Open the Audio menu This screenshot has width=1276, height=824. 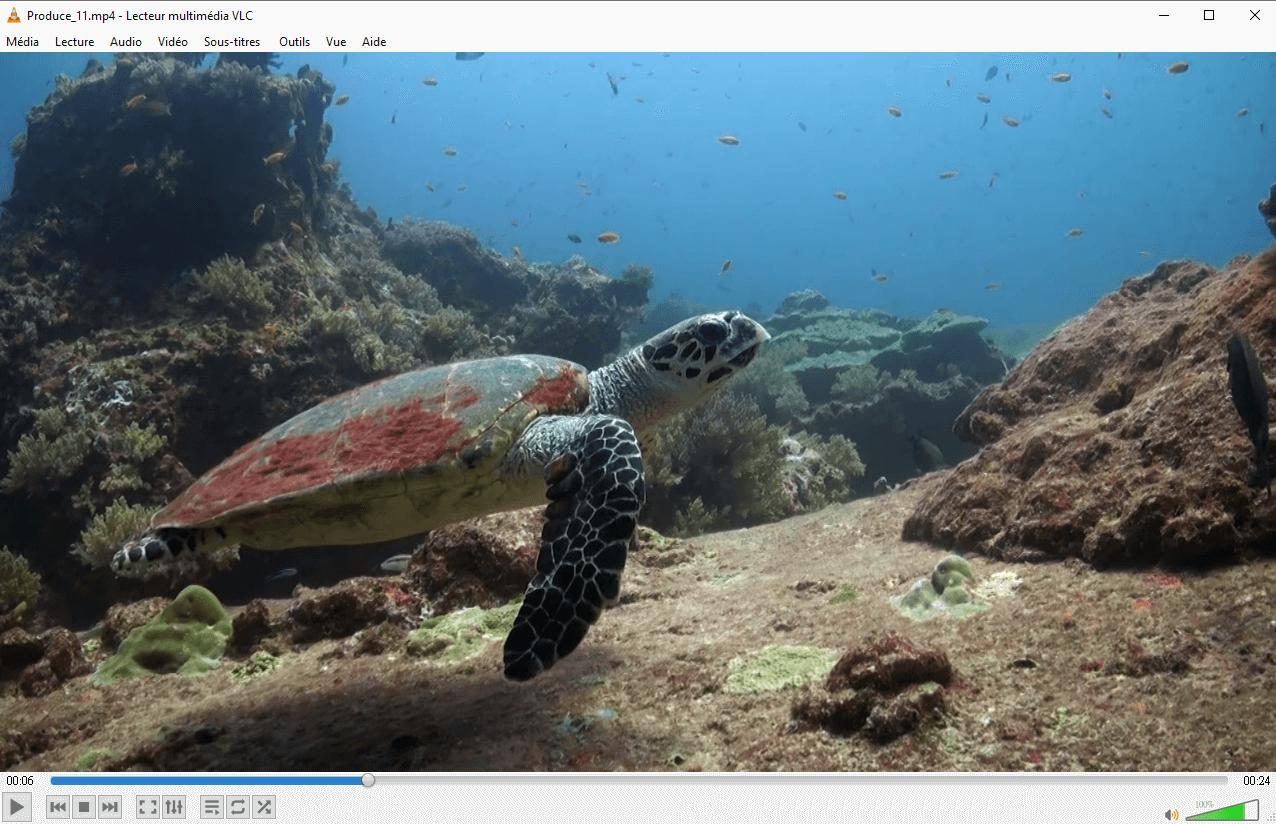[x=126, y=42]
